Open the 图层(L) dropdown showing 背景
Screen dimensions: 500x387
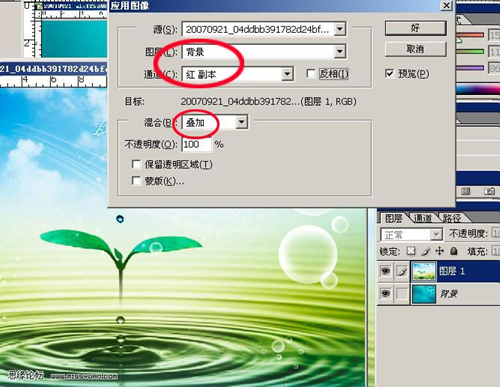point(340,51)
